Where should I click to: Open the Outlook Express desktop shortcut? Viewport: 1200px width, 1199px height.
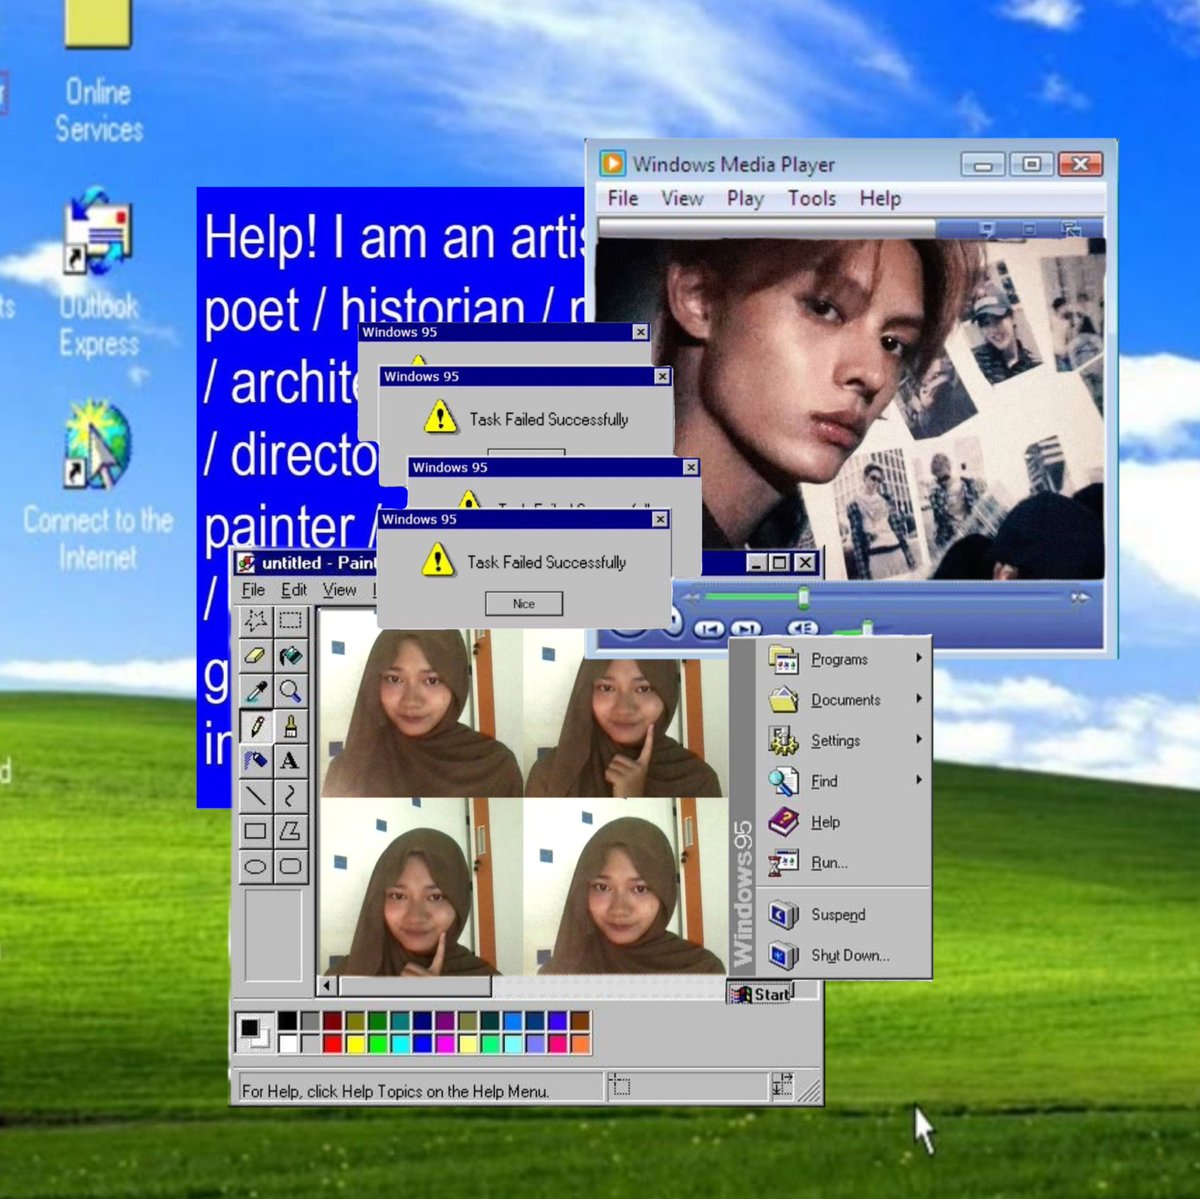pos(98,275)
